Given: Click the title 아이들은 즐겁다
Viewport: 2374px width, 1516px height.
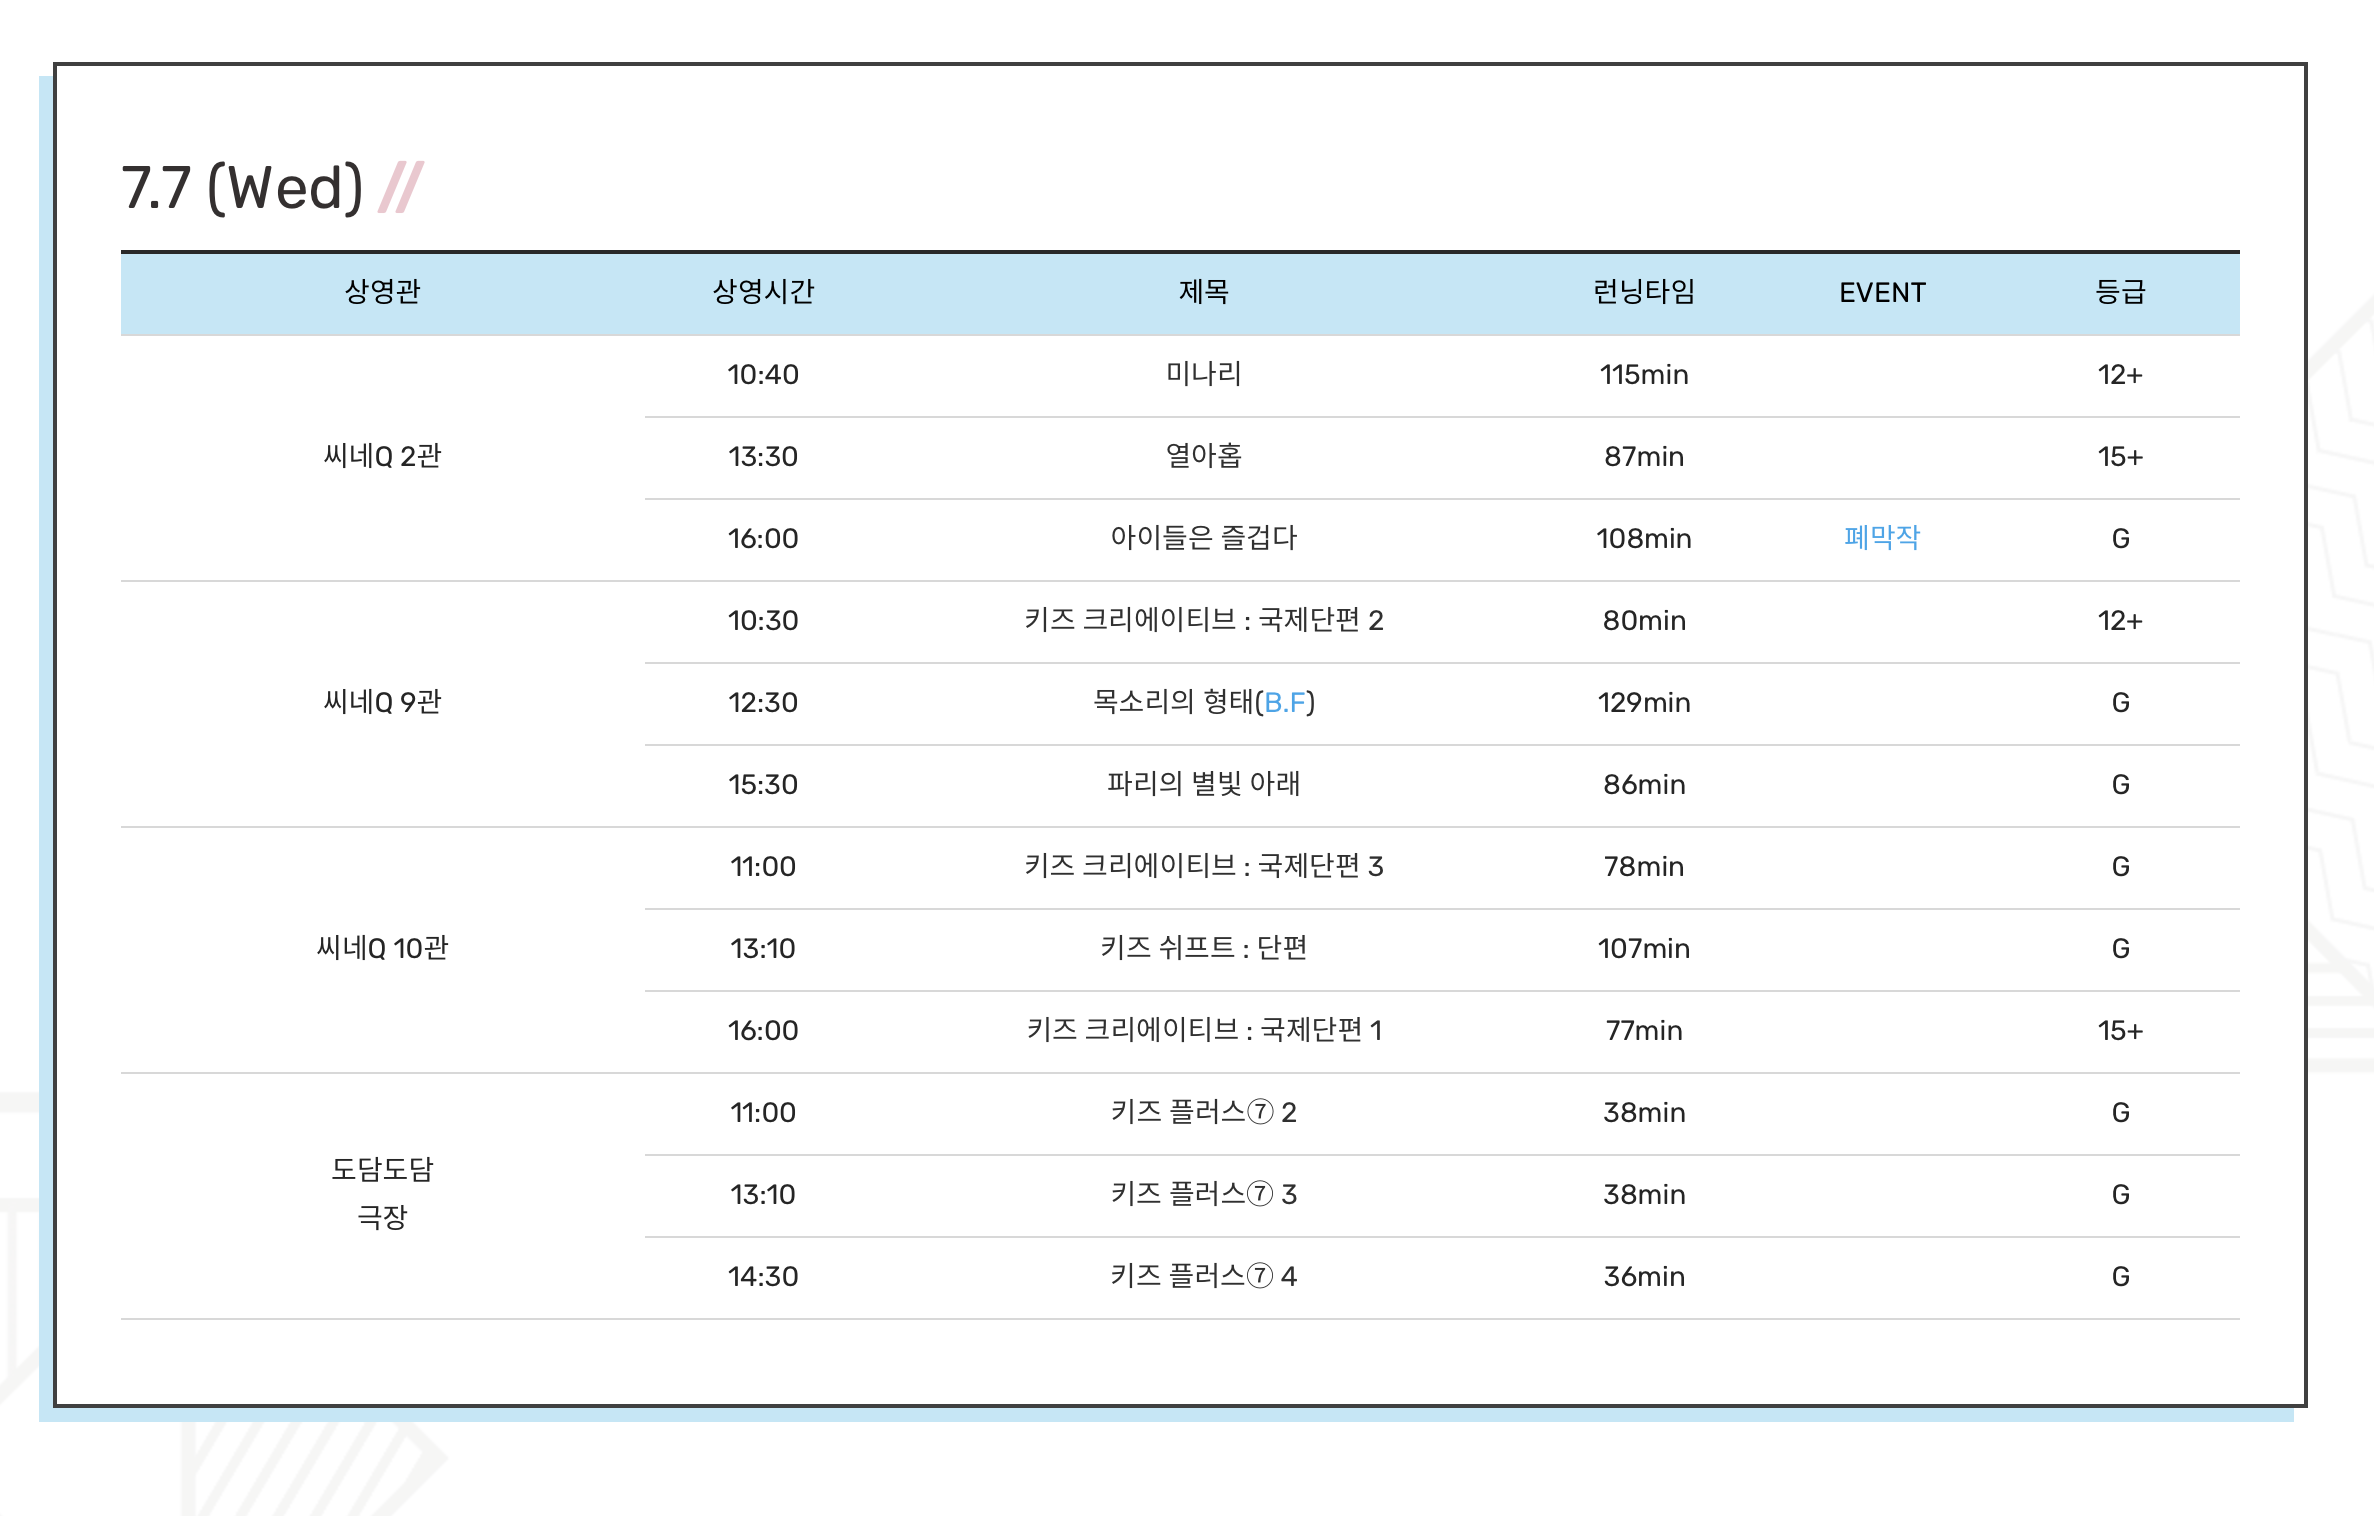Looking at the screenshot, I should click(1204, 538).
